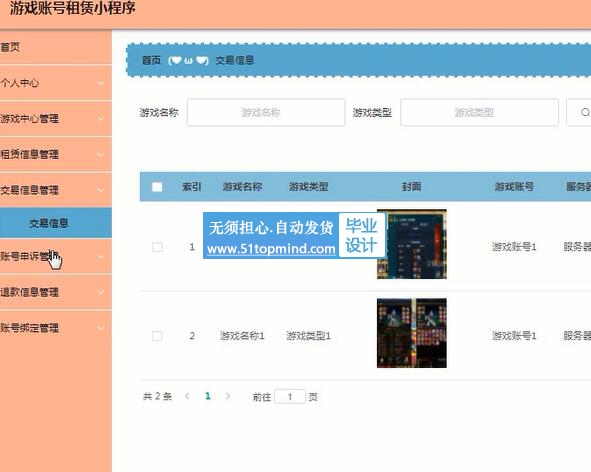This screenshot has width=591, height=472.
Task: Open 账号申诉管理 sidebar menu
Action: (56, 256)
